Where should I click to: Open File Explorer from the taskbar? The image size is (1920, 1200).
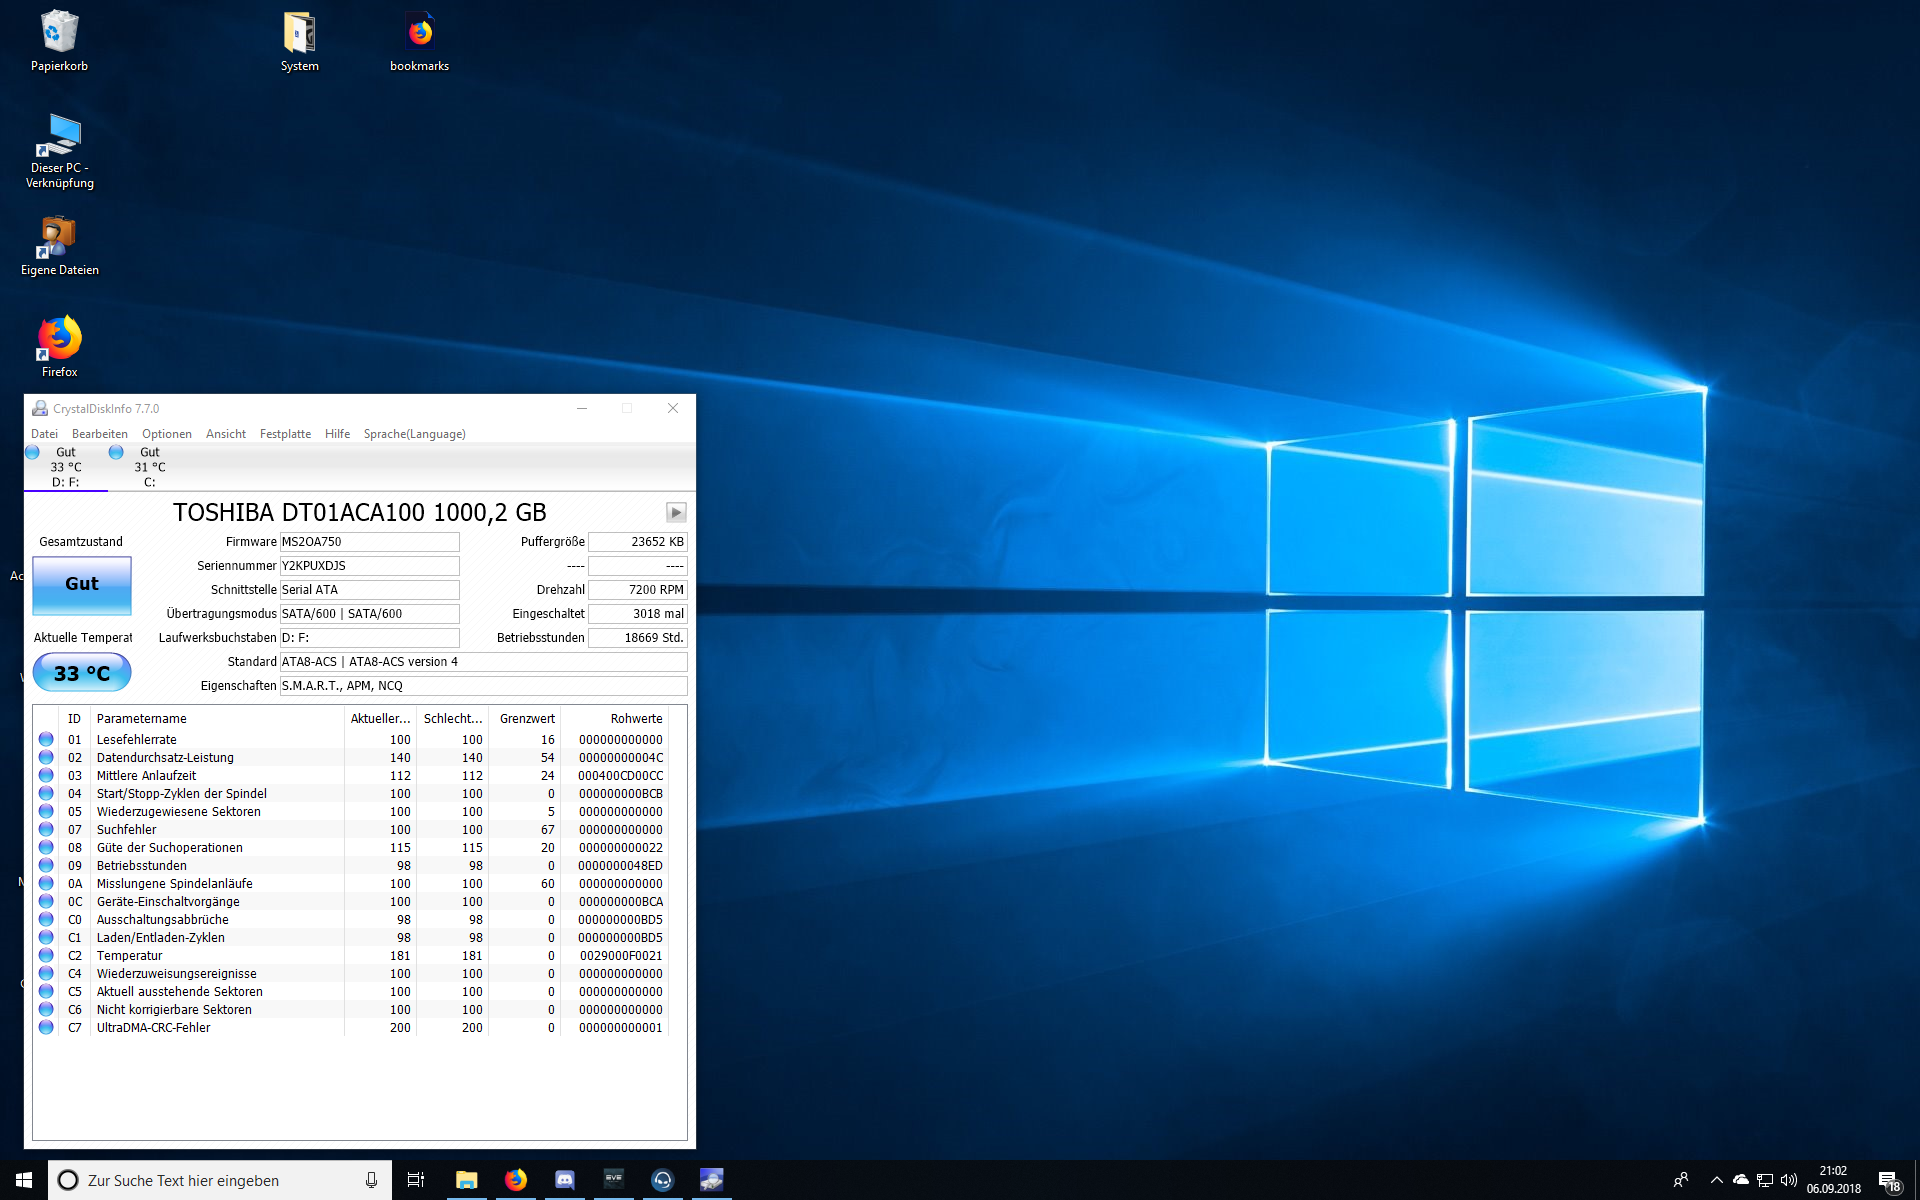[x=466, y=1180]
